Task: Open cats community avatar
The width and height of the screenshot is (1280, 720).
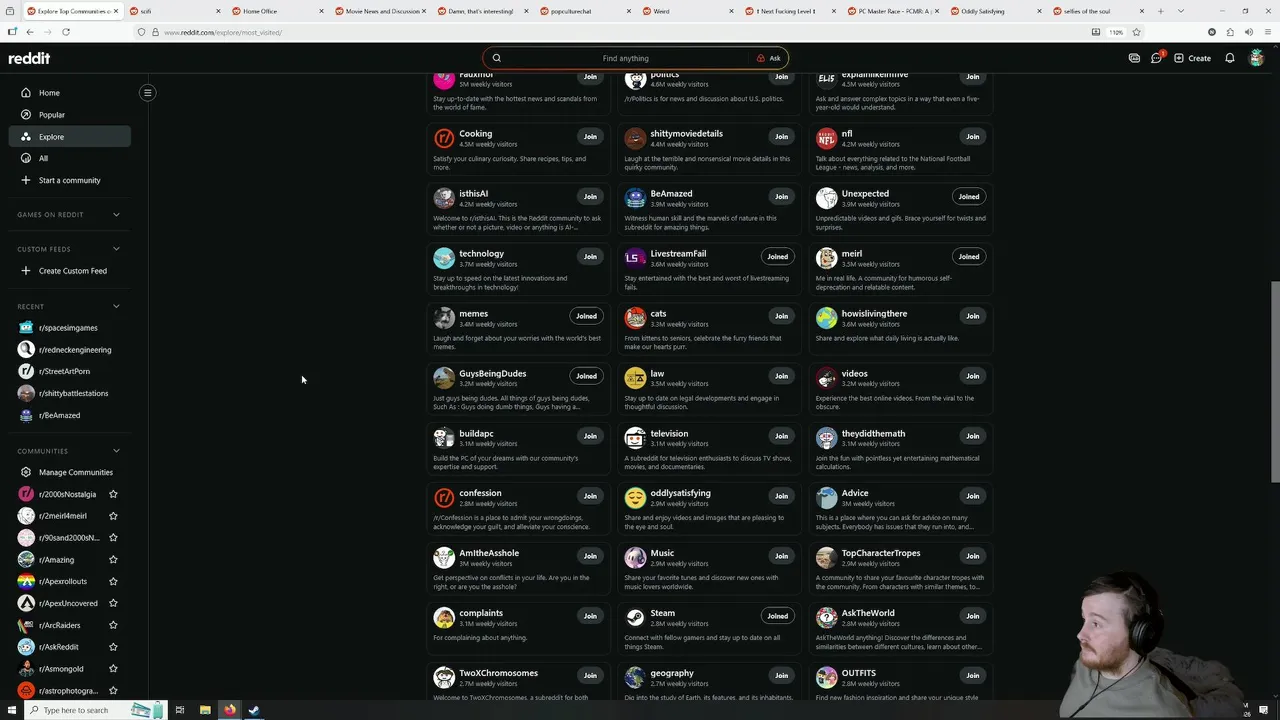Action: click(x=635, y=318)
